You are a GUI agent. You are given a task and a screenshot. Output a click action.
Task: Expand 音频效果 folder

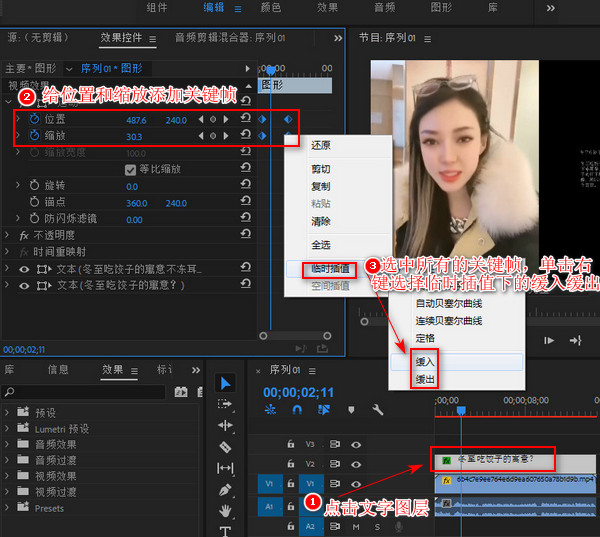pos(7,444)
